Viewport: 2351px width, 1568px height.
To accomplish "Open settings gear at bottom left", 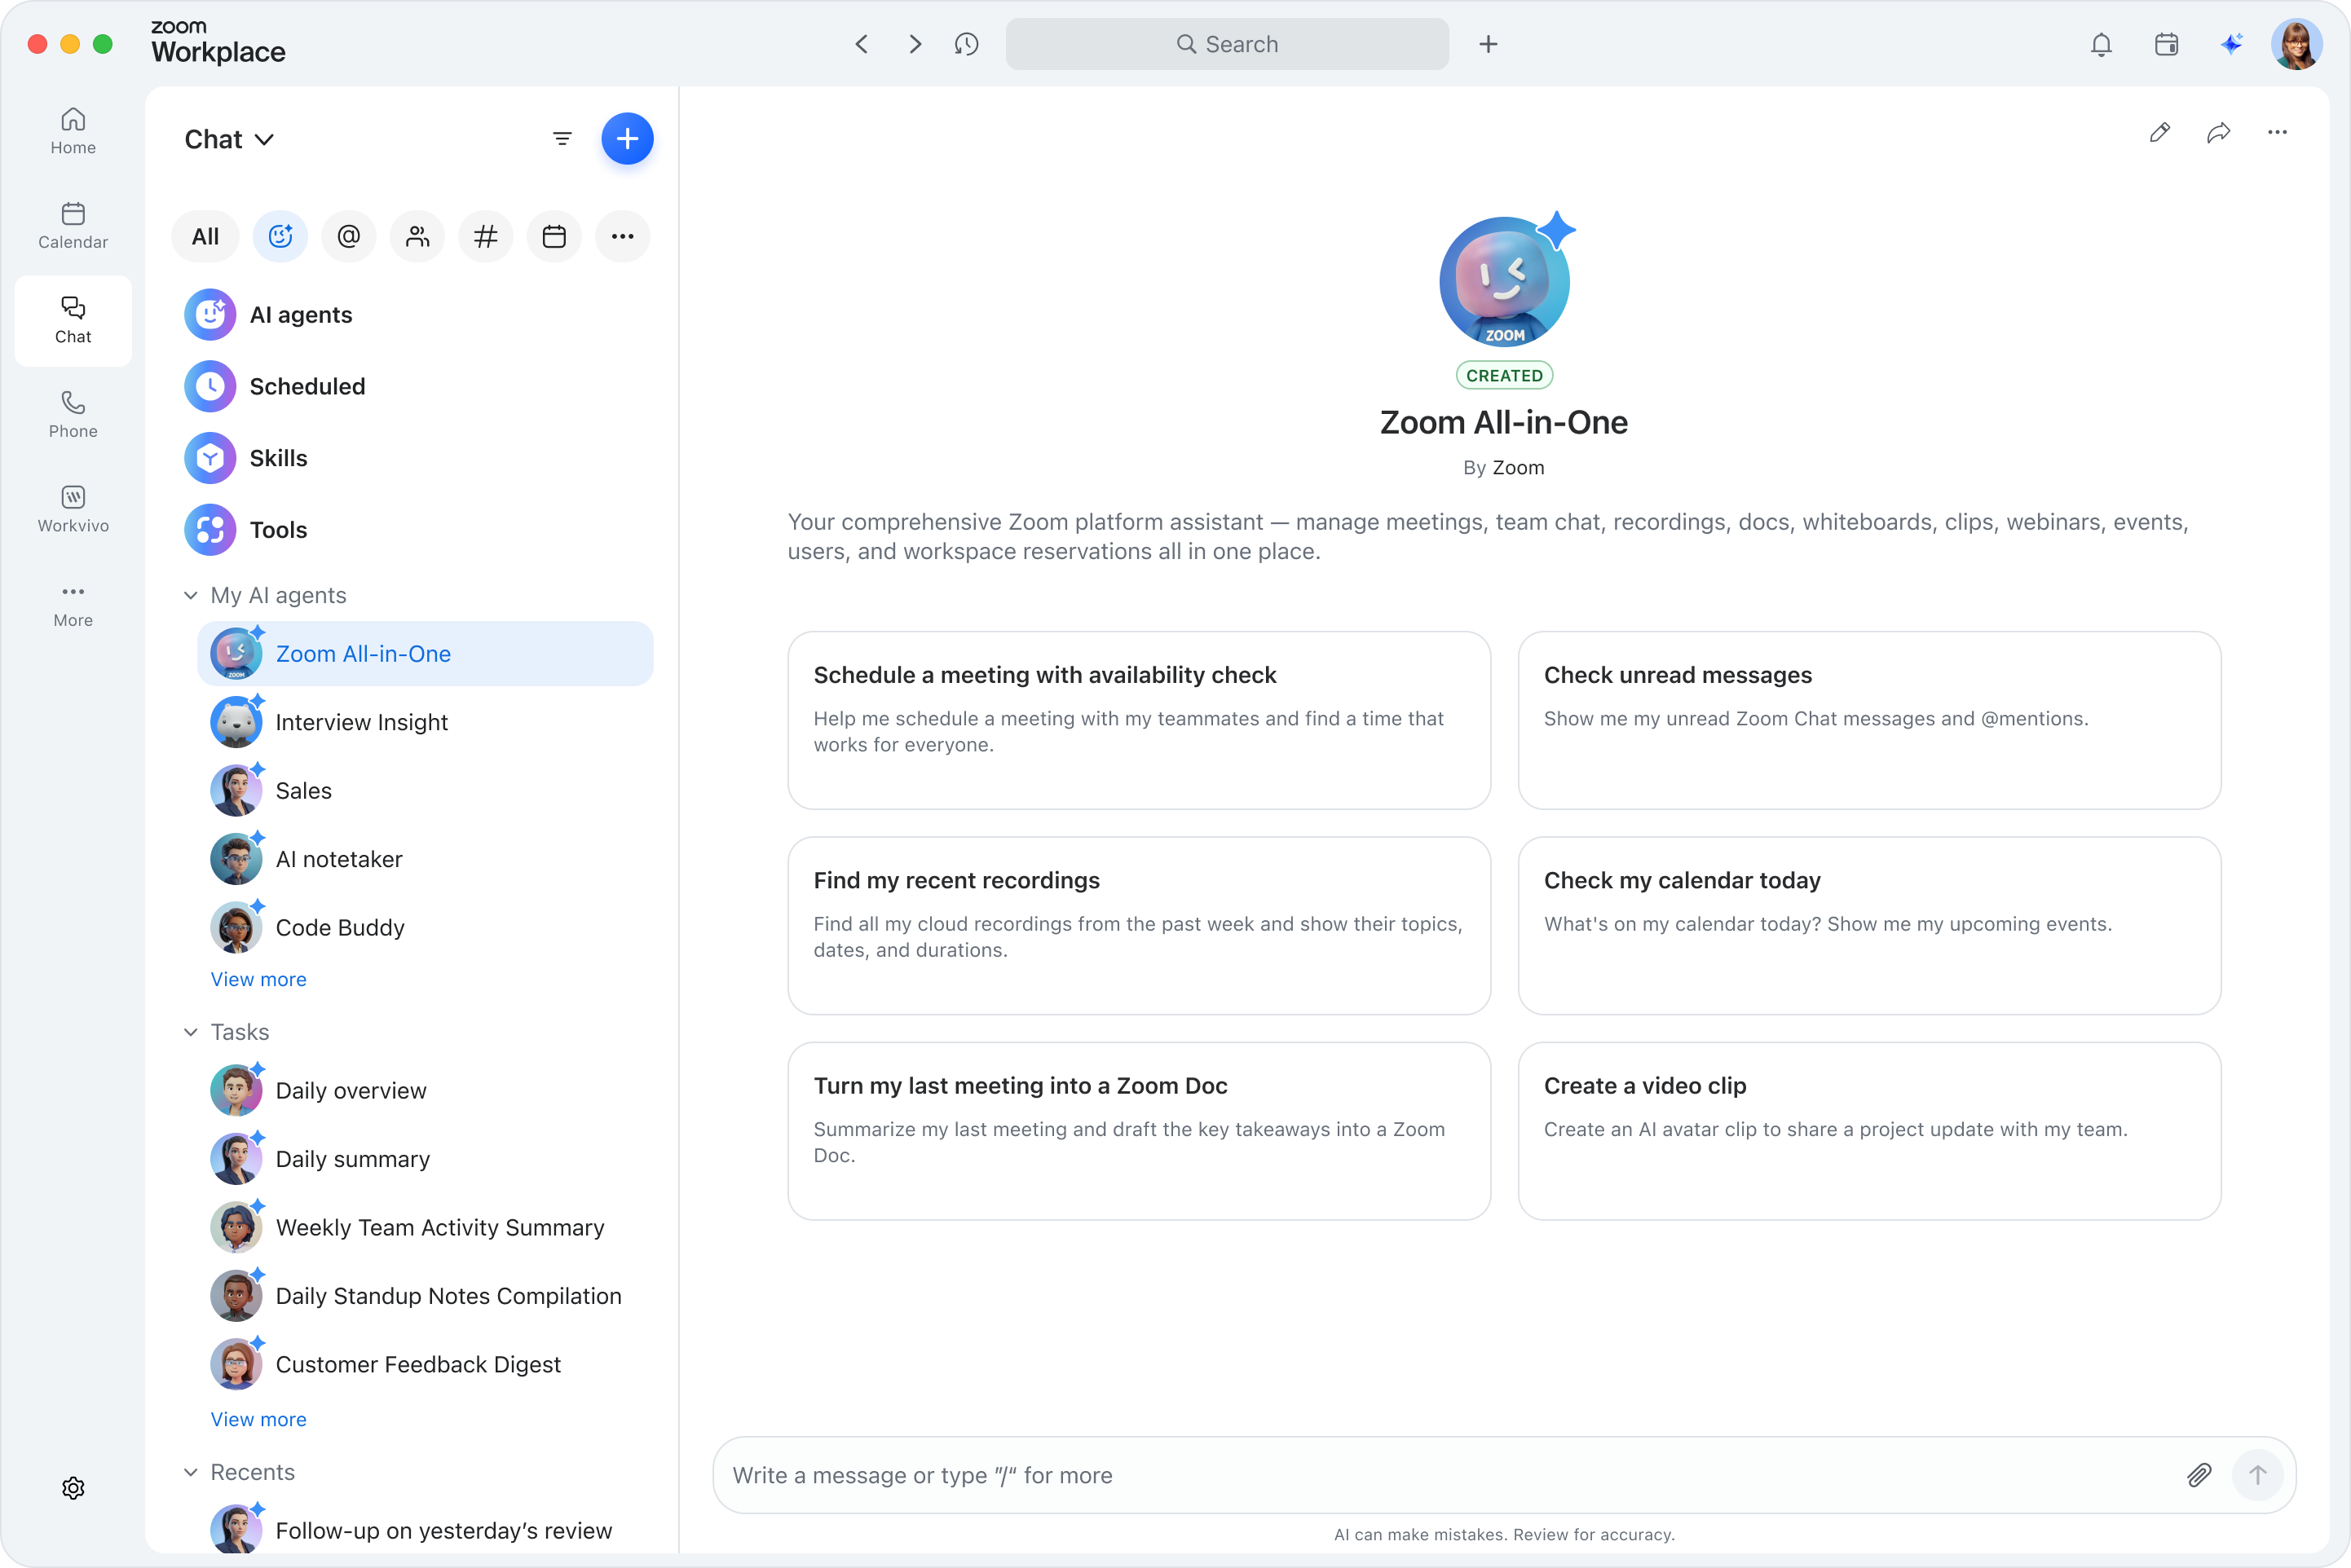I will (73, 1488).
